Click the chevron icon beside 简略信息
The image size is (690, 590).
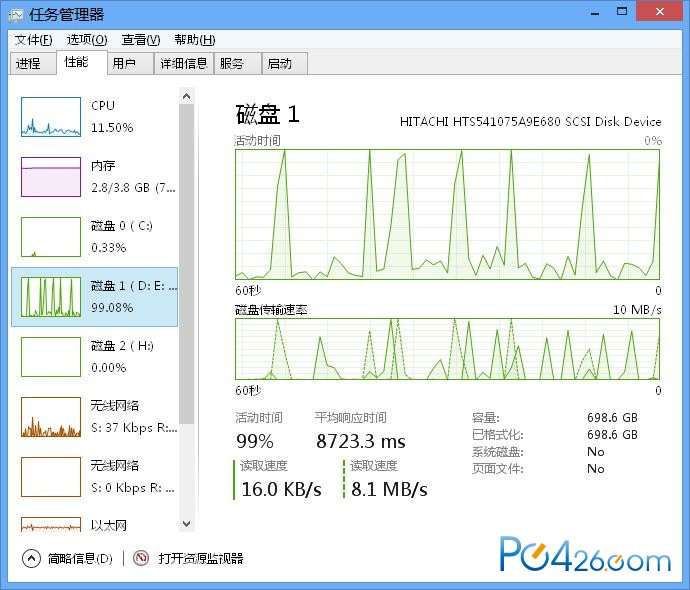tap(31, 559)
